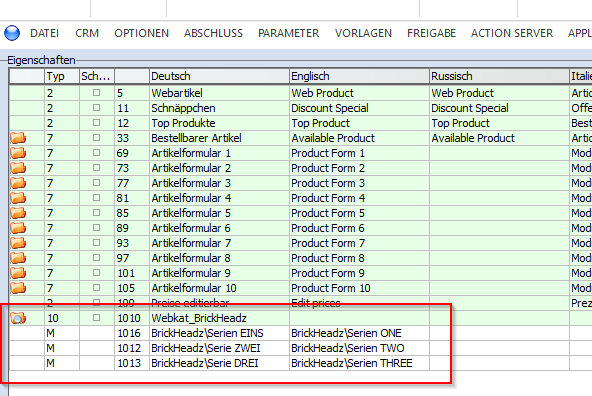Select the Top Produkte cell
The width and height of the screenshot is (592, 396).
[x=219, y=123]
